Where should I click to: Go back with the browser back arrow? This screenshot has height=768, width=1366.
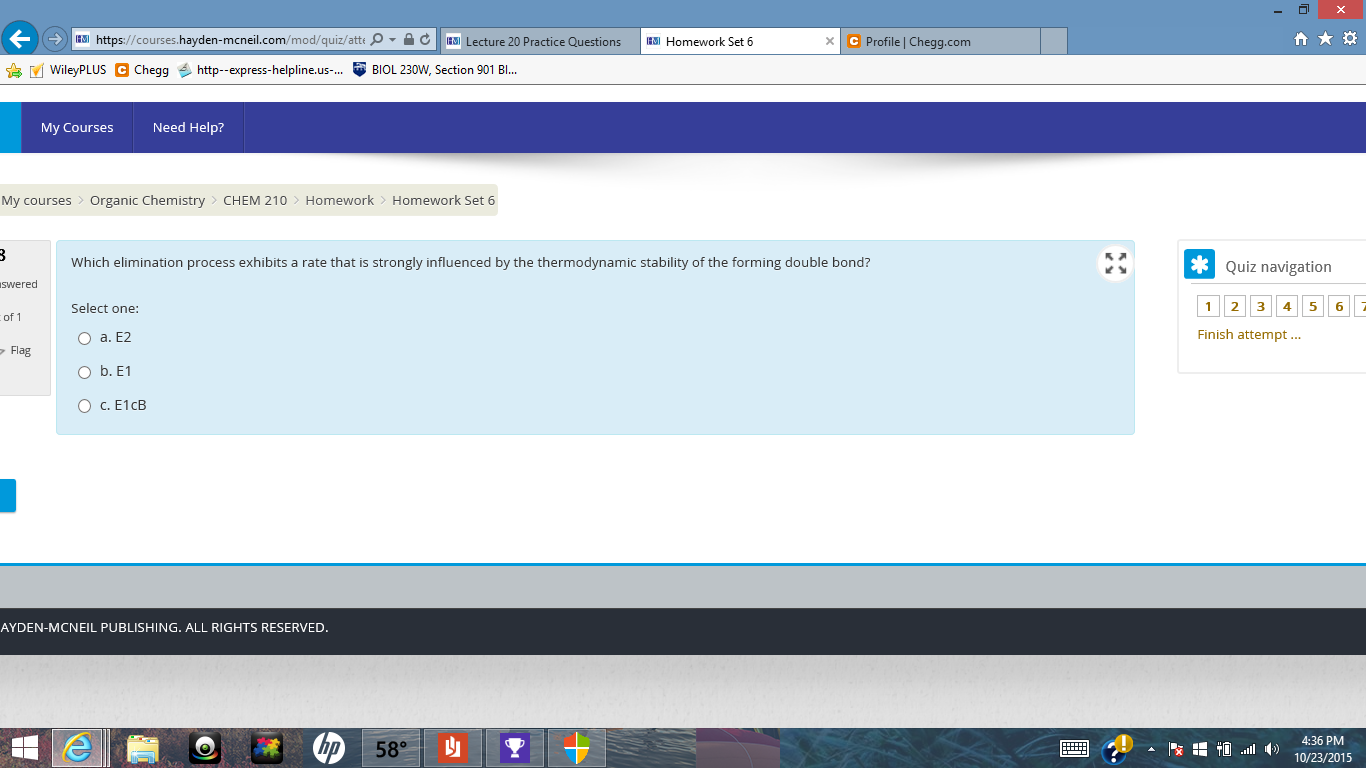[x=20, y=39]
